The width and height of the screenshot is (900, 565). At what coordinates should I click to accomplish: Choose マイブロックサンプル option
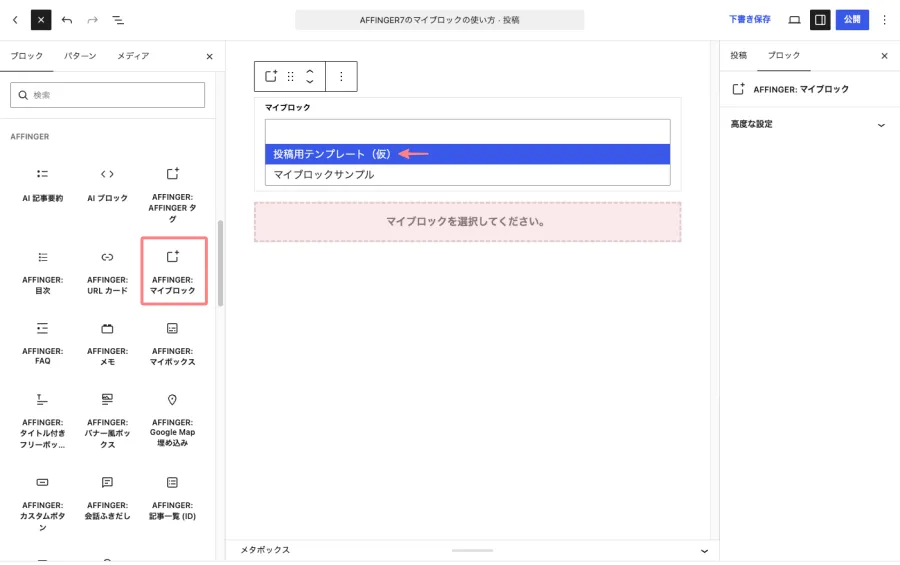[x=468, y=175]
